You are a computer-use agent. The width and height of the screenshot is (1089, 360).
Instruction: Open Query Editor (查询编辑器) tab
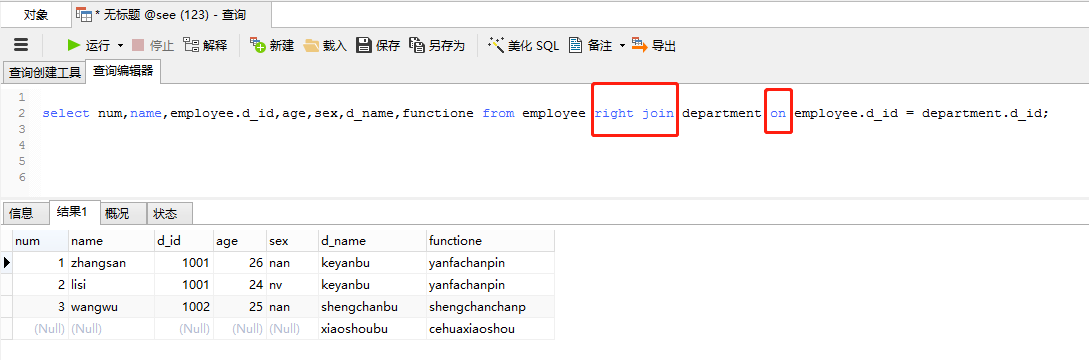[123, 71]
